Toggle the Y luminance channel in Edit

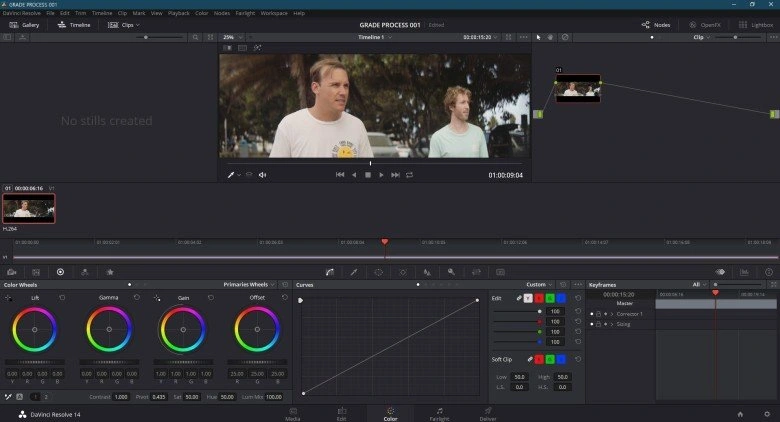coord(529,298)
